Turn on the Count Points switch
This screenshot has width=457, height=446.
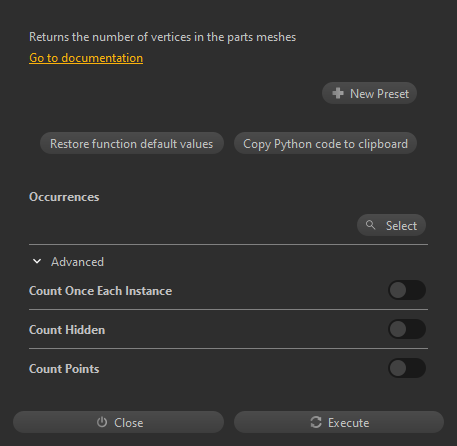pyautogui.click(x=407, y=368)
